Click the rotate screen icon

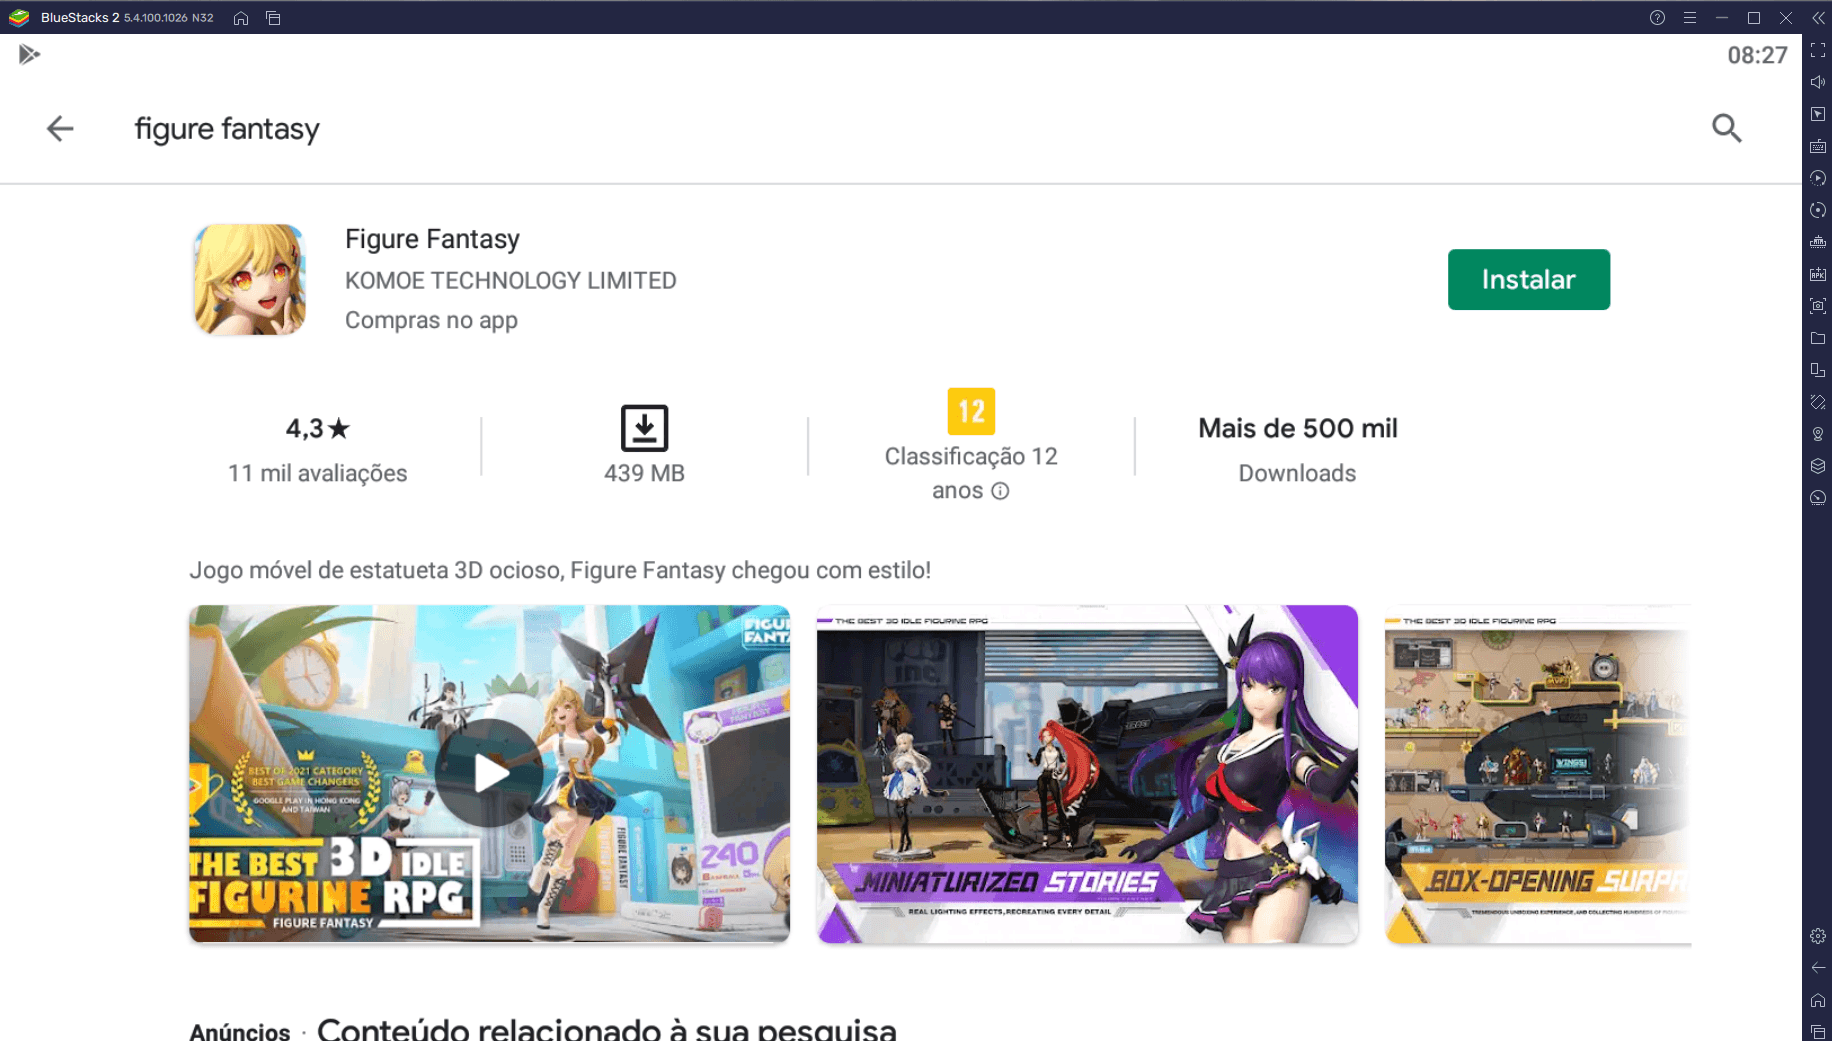tap(1818, 402)
